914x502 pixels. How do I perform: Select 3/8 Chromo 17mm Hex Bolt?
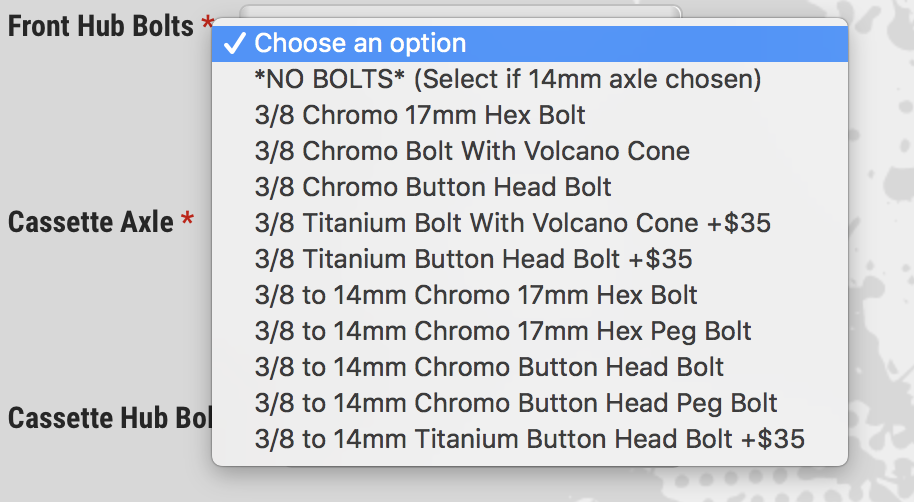click(x=420, y=115)
